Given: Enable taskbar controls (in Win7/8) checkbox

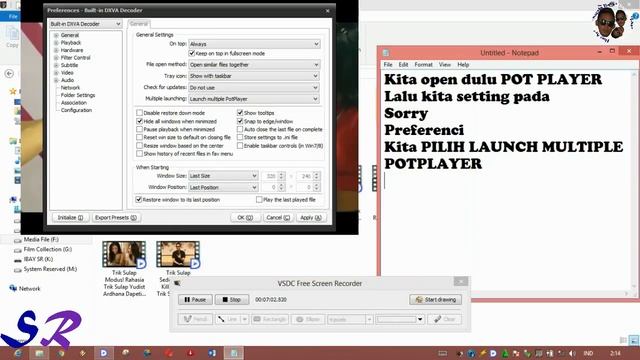Looking at the screenshot, I should pyautogui.click(x=240, y=146).
